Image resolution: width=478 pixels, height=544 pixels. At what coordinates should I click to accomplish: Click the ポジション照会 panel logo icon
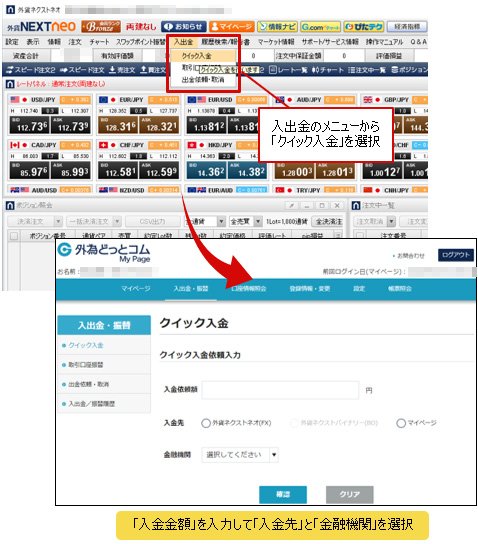[x=10, y=205]
